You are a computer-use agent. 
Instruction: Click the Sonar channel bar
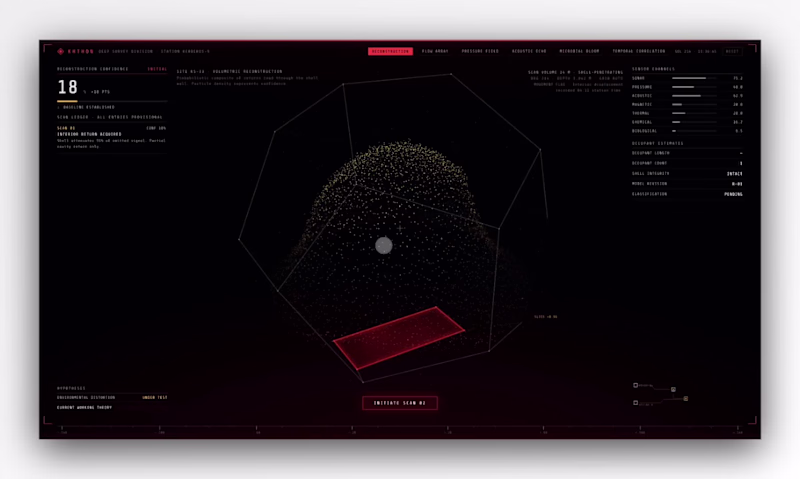tap(694, 79)
